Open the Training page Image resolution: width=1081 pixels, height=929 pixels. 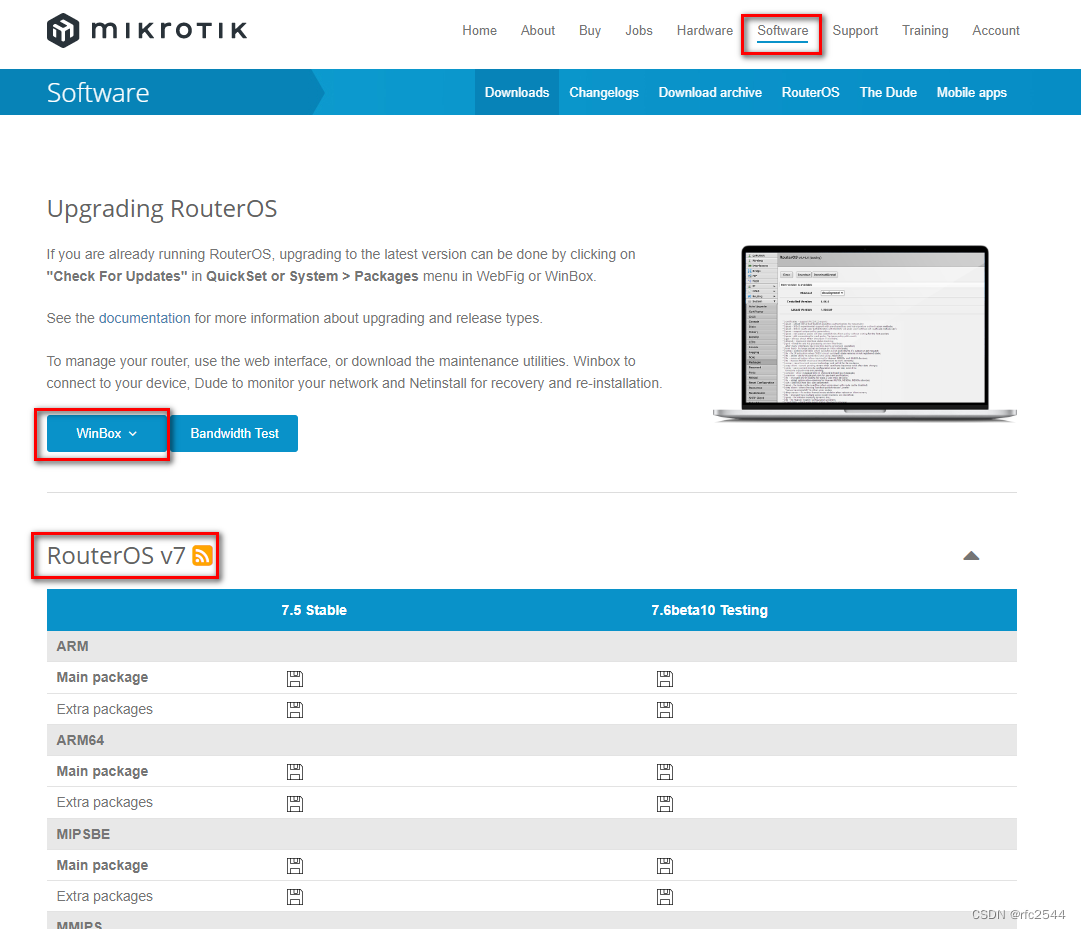[x=925, y=30]
